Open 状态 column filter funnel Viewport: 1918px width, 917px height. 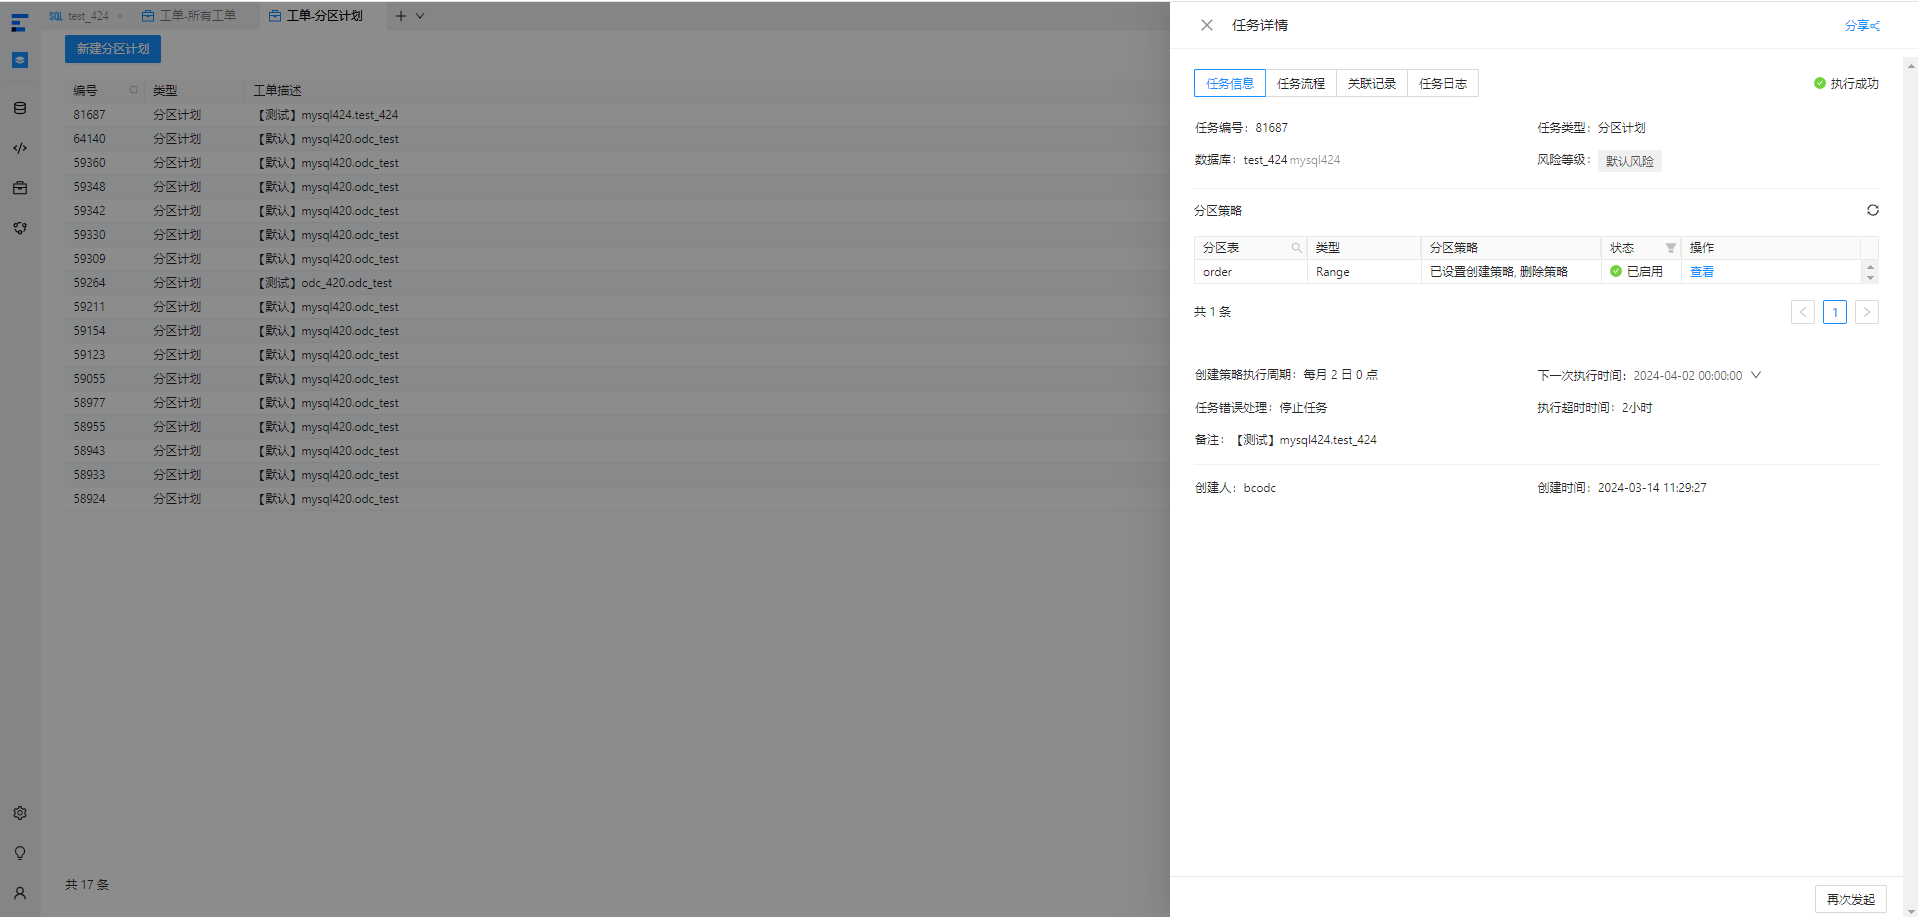[x=1671, y=248]
